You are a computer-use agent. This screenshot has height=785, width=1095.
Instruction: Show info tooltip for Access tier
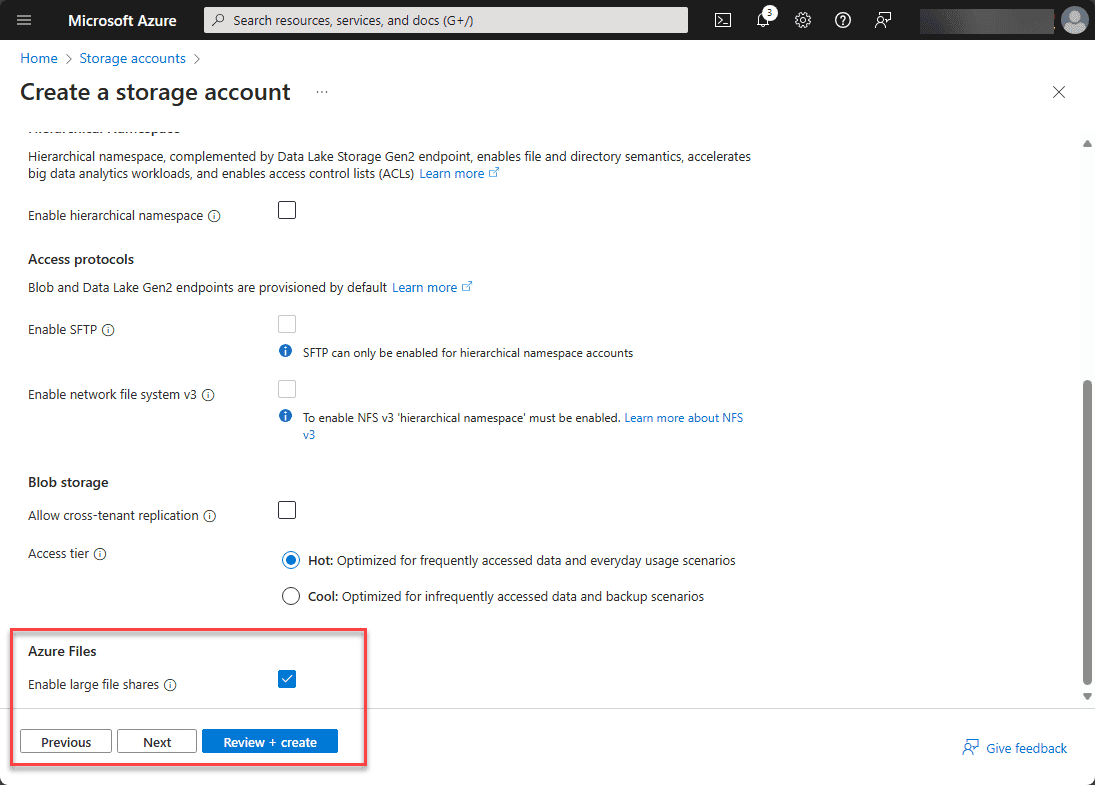(x=100, y=555)
